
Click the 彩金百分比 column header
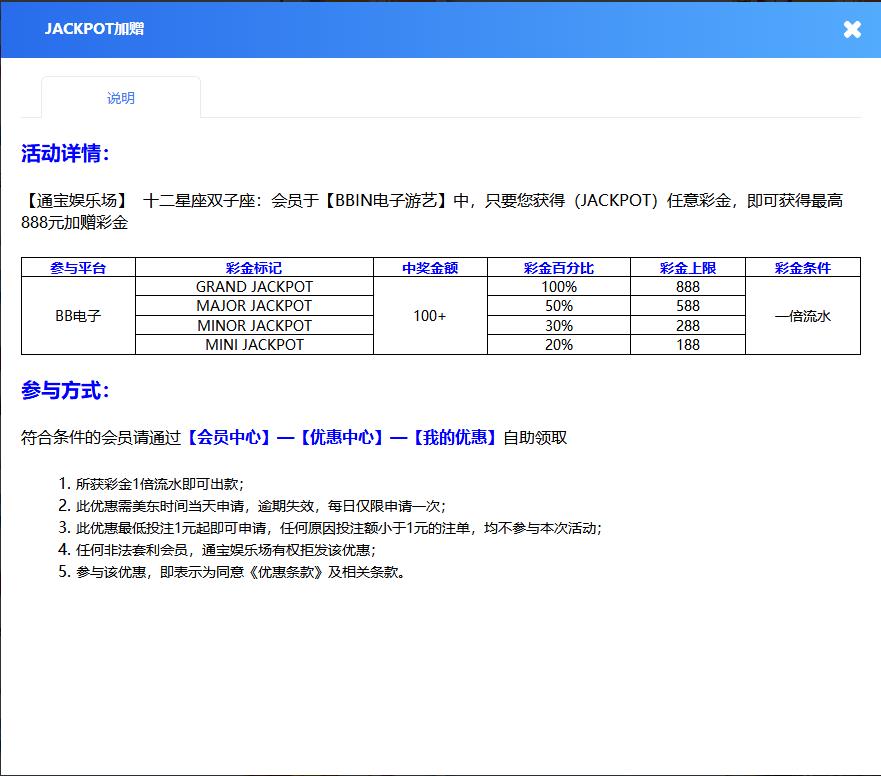point(558,268)
